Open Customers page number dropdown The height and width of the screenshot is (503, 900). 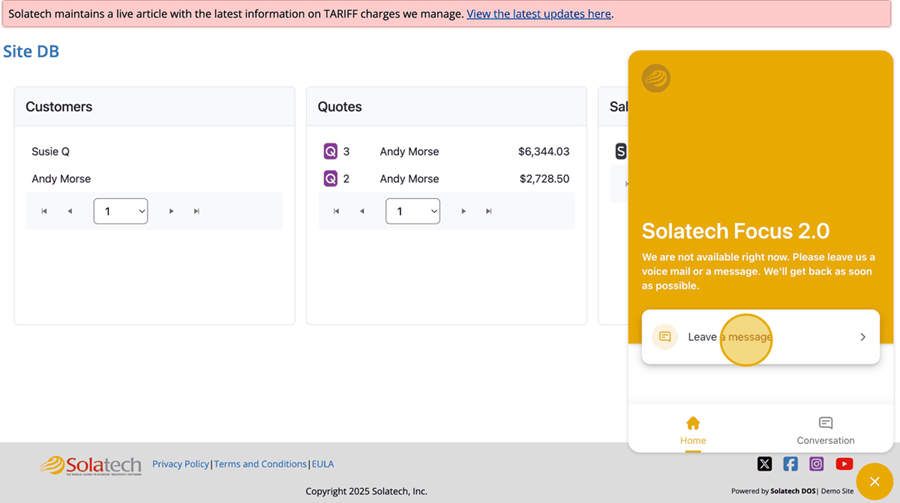[121, 211]
